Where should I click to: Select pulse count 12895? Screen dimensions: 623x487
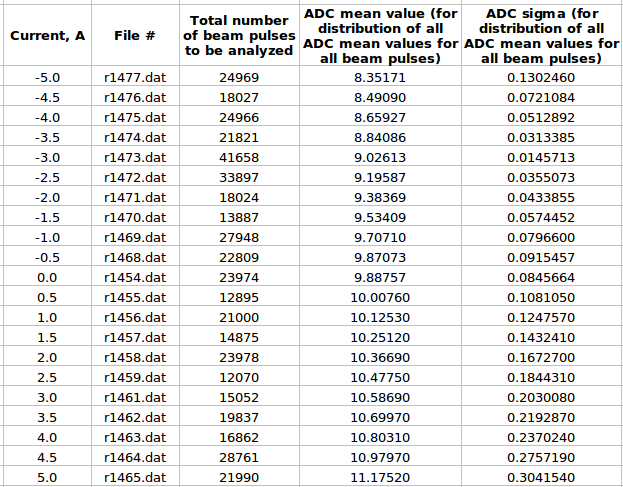click(239, 298)
